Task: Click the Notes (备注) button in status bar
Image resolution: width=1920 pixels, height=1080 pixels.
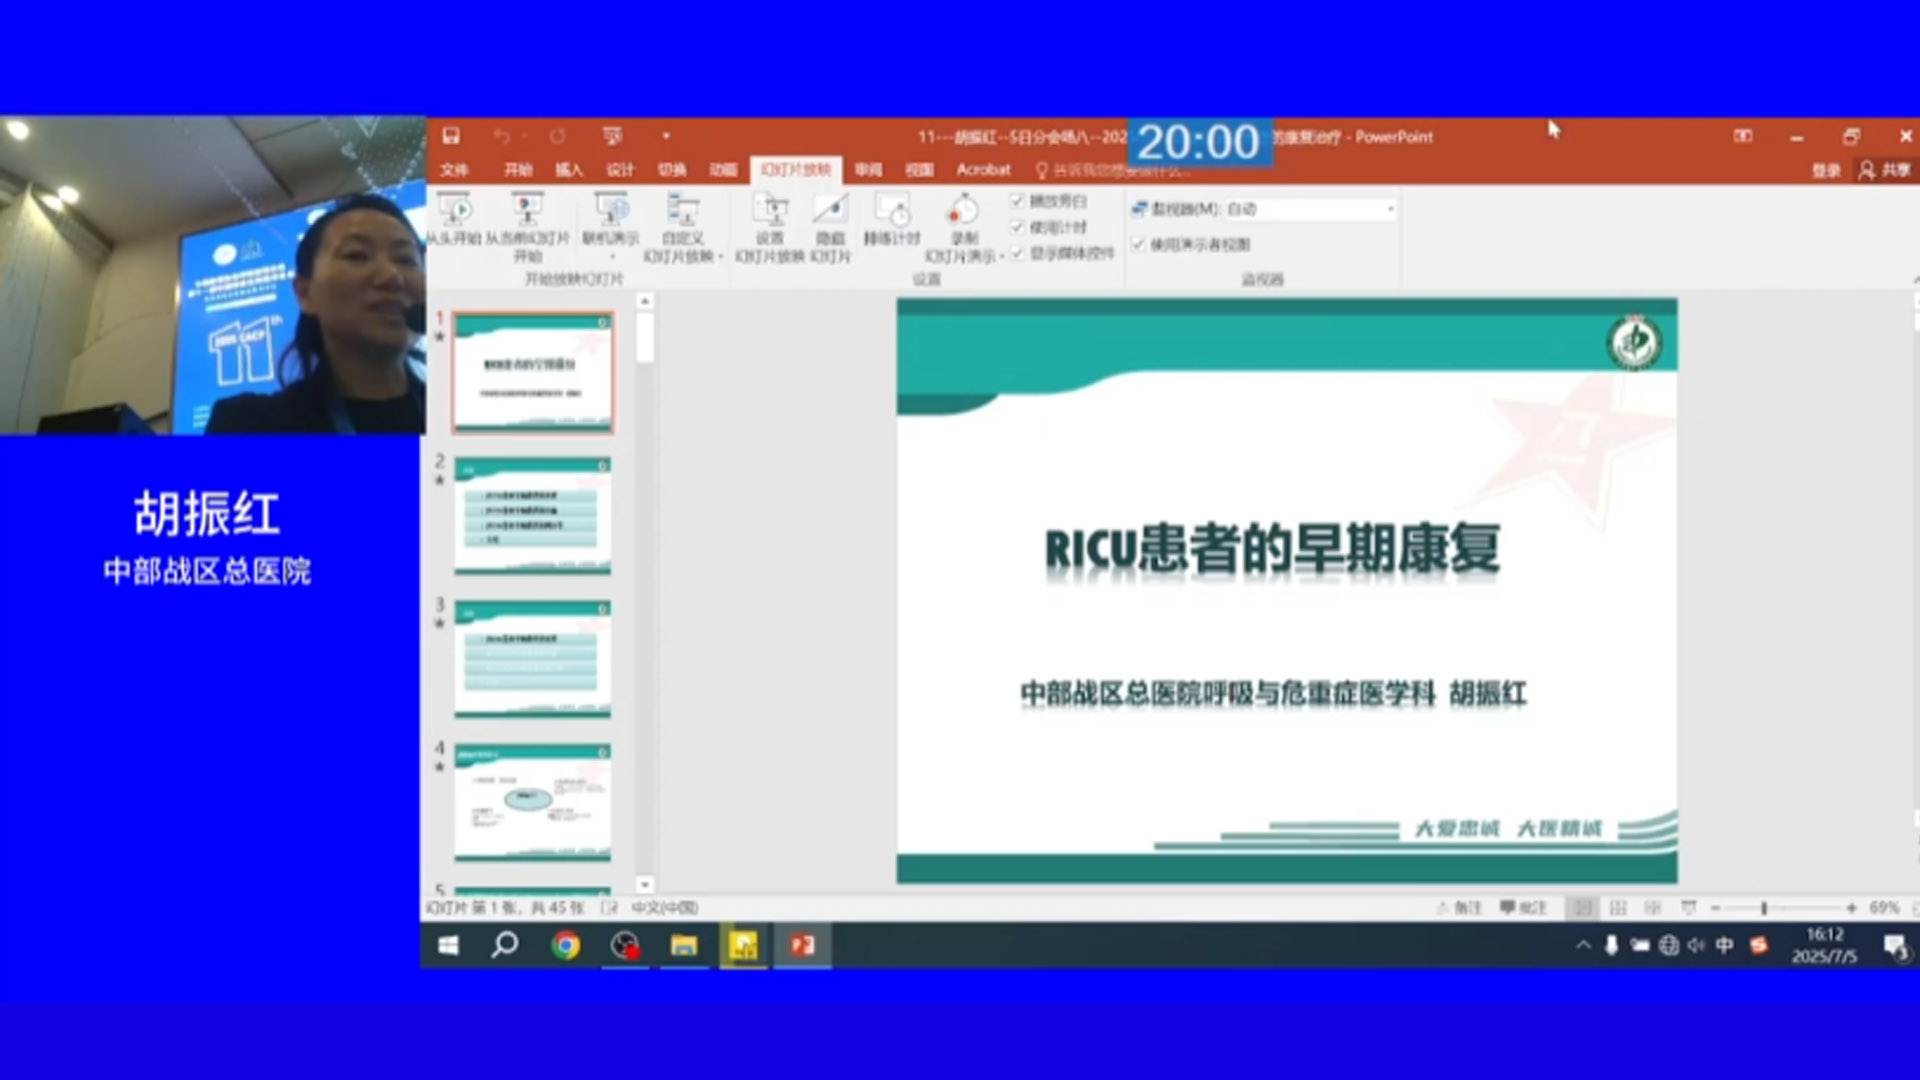Action: point(1460,908)
